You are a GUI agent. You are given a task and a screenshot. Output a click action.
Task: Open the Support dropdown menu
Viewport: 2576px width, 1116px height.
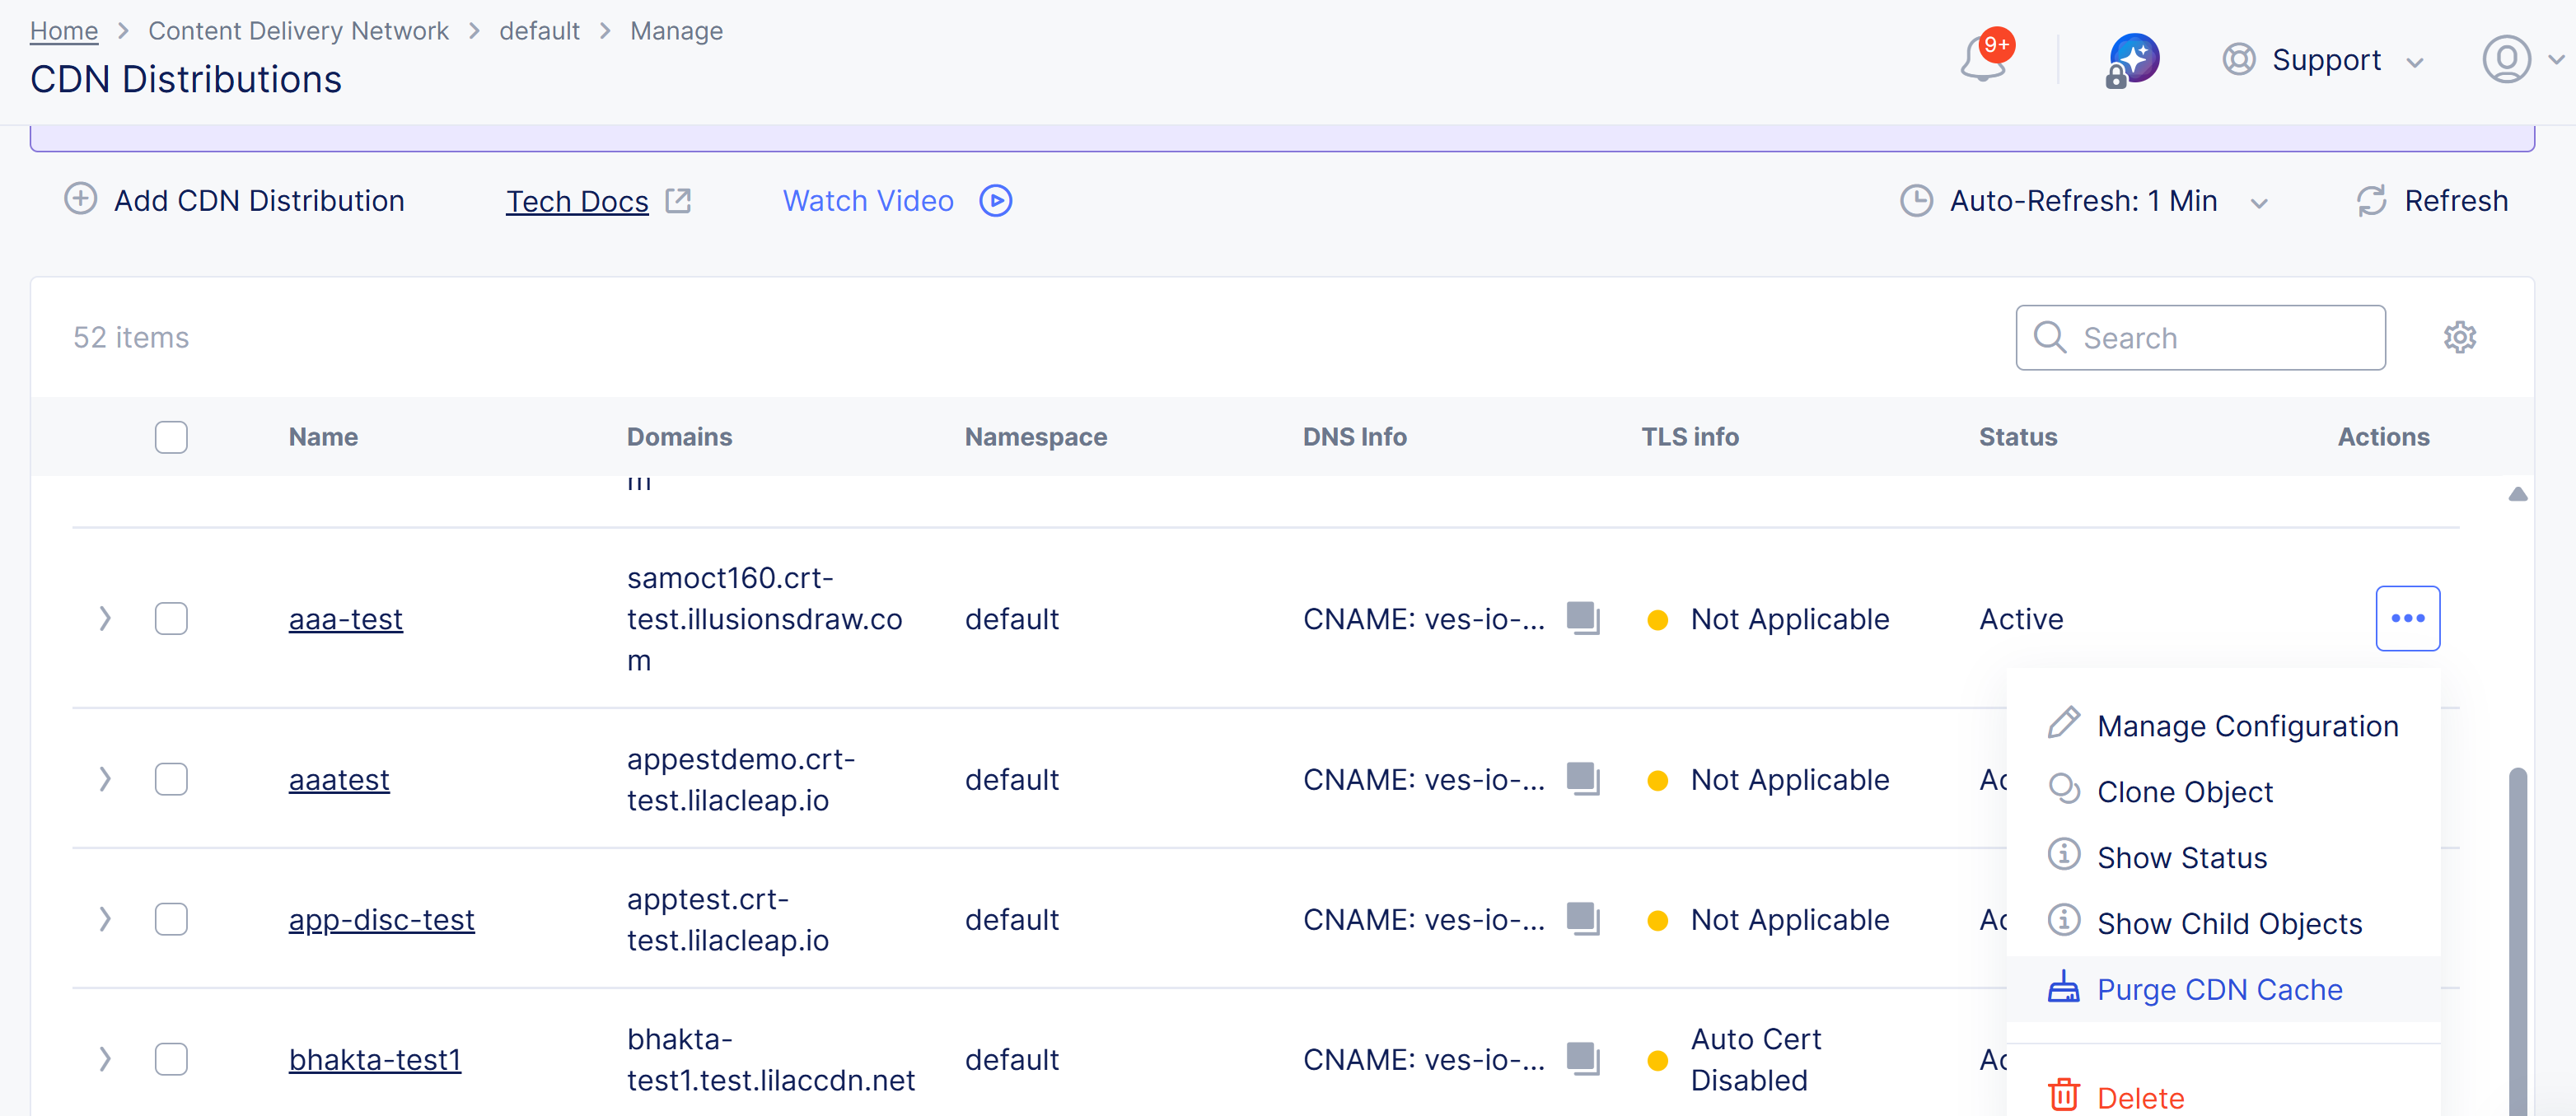(2324, 60)
